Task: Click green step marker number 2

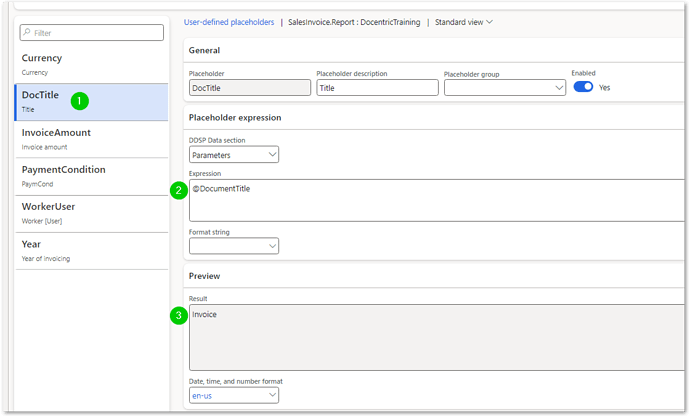Action: [179, 190]
